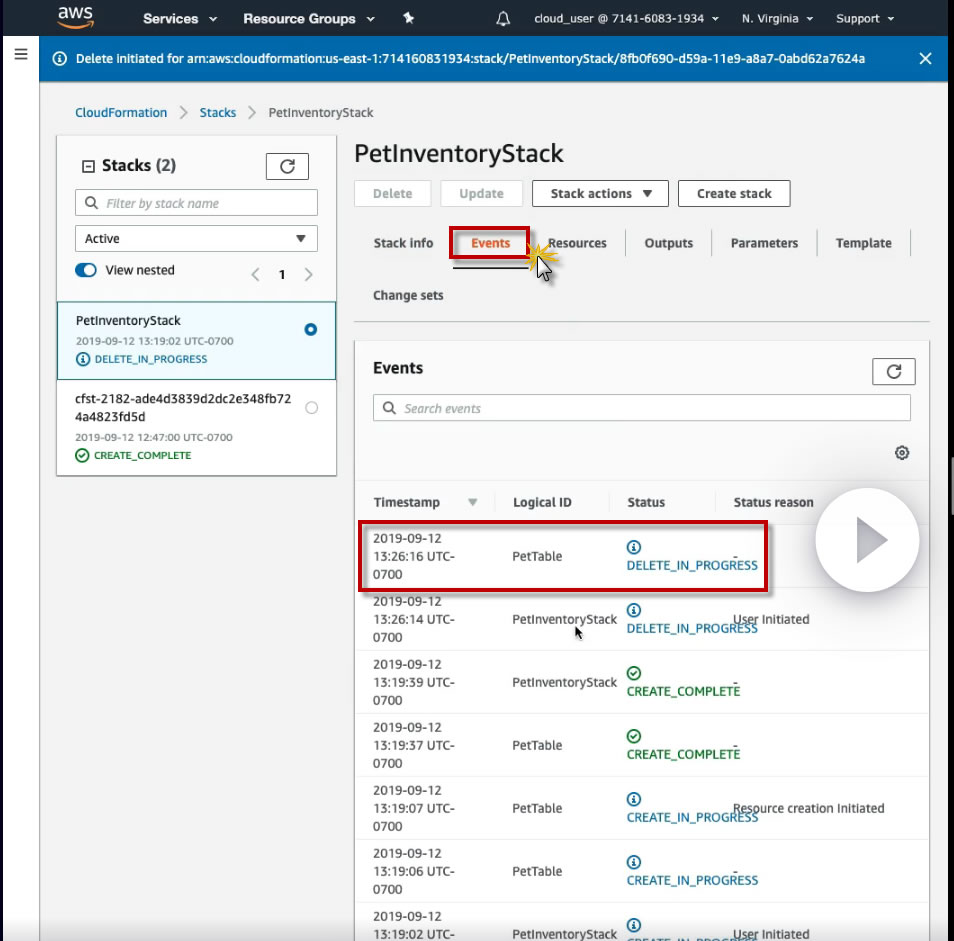This screenshot has height=941, width=954.
Task: Go to CloudFormation breadcrumb link
Action: (120, 113)
